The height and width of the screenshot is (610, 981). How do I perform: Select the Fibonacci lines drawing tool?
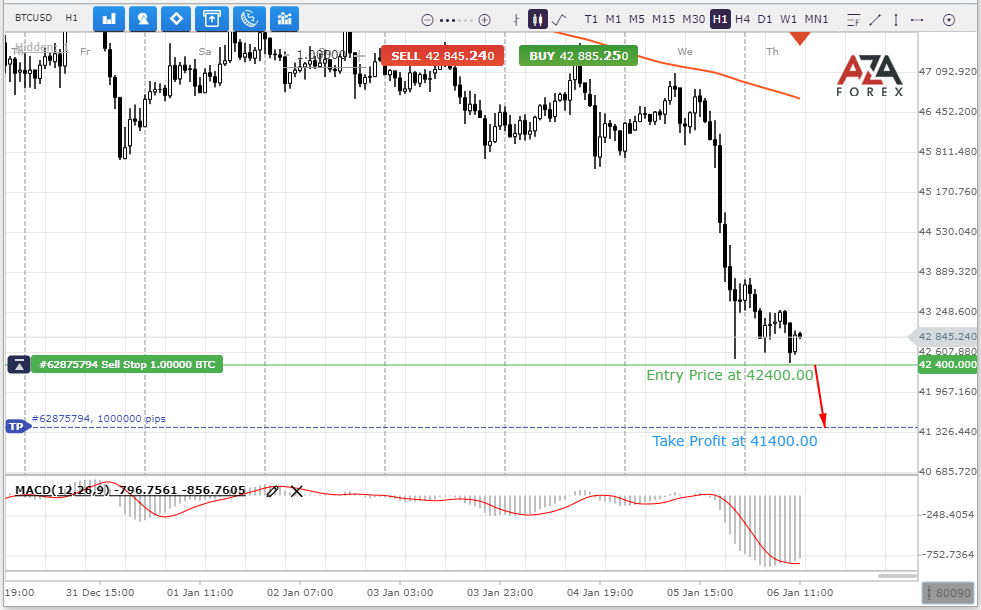click(x=853, y=20)
